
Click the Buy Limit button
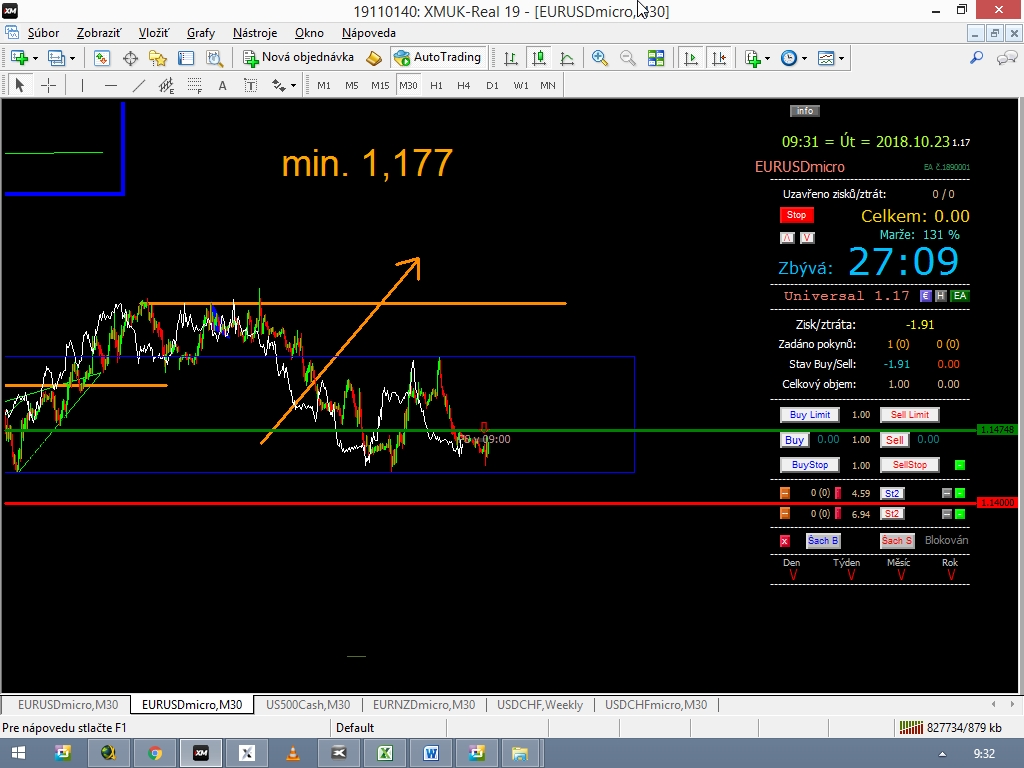click(x=810, y=415)
